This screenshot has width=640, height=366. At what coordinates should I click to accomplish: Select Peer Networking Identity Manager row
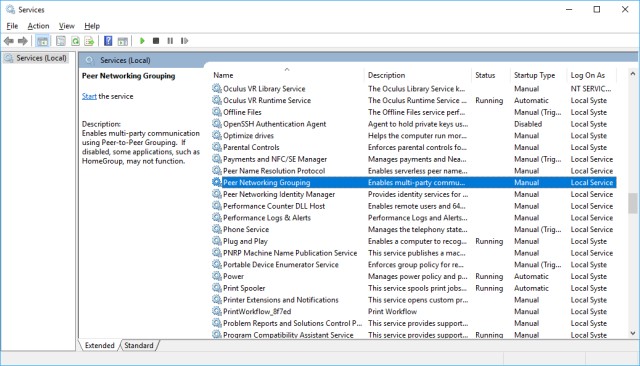coord(413,194)
